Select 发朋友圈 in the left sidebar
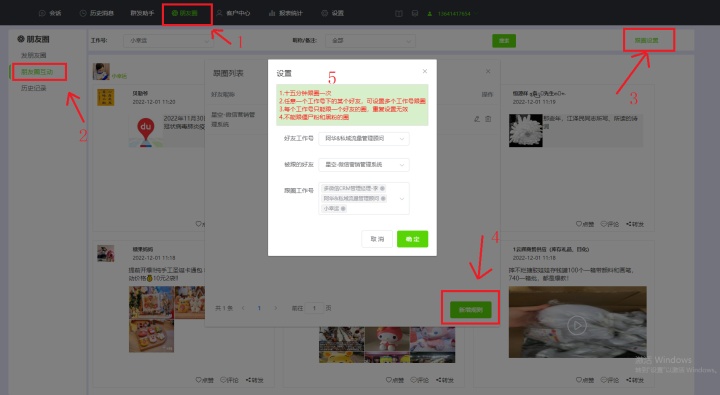 (x=34, y=56)
